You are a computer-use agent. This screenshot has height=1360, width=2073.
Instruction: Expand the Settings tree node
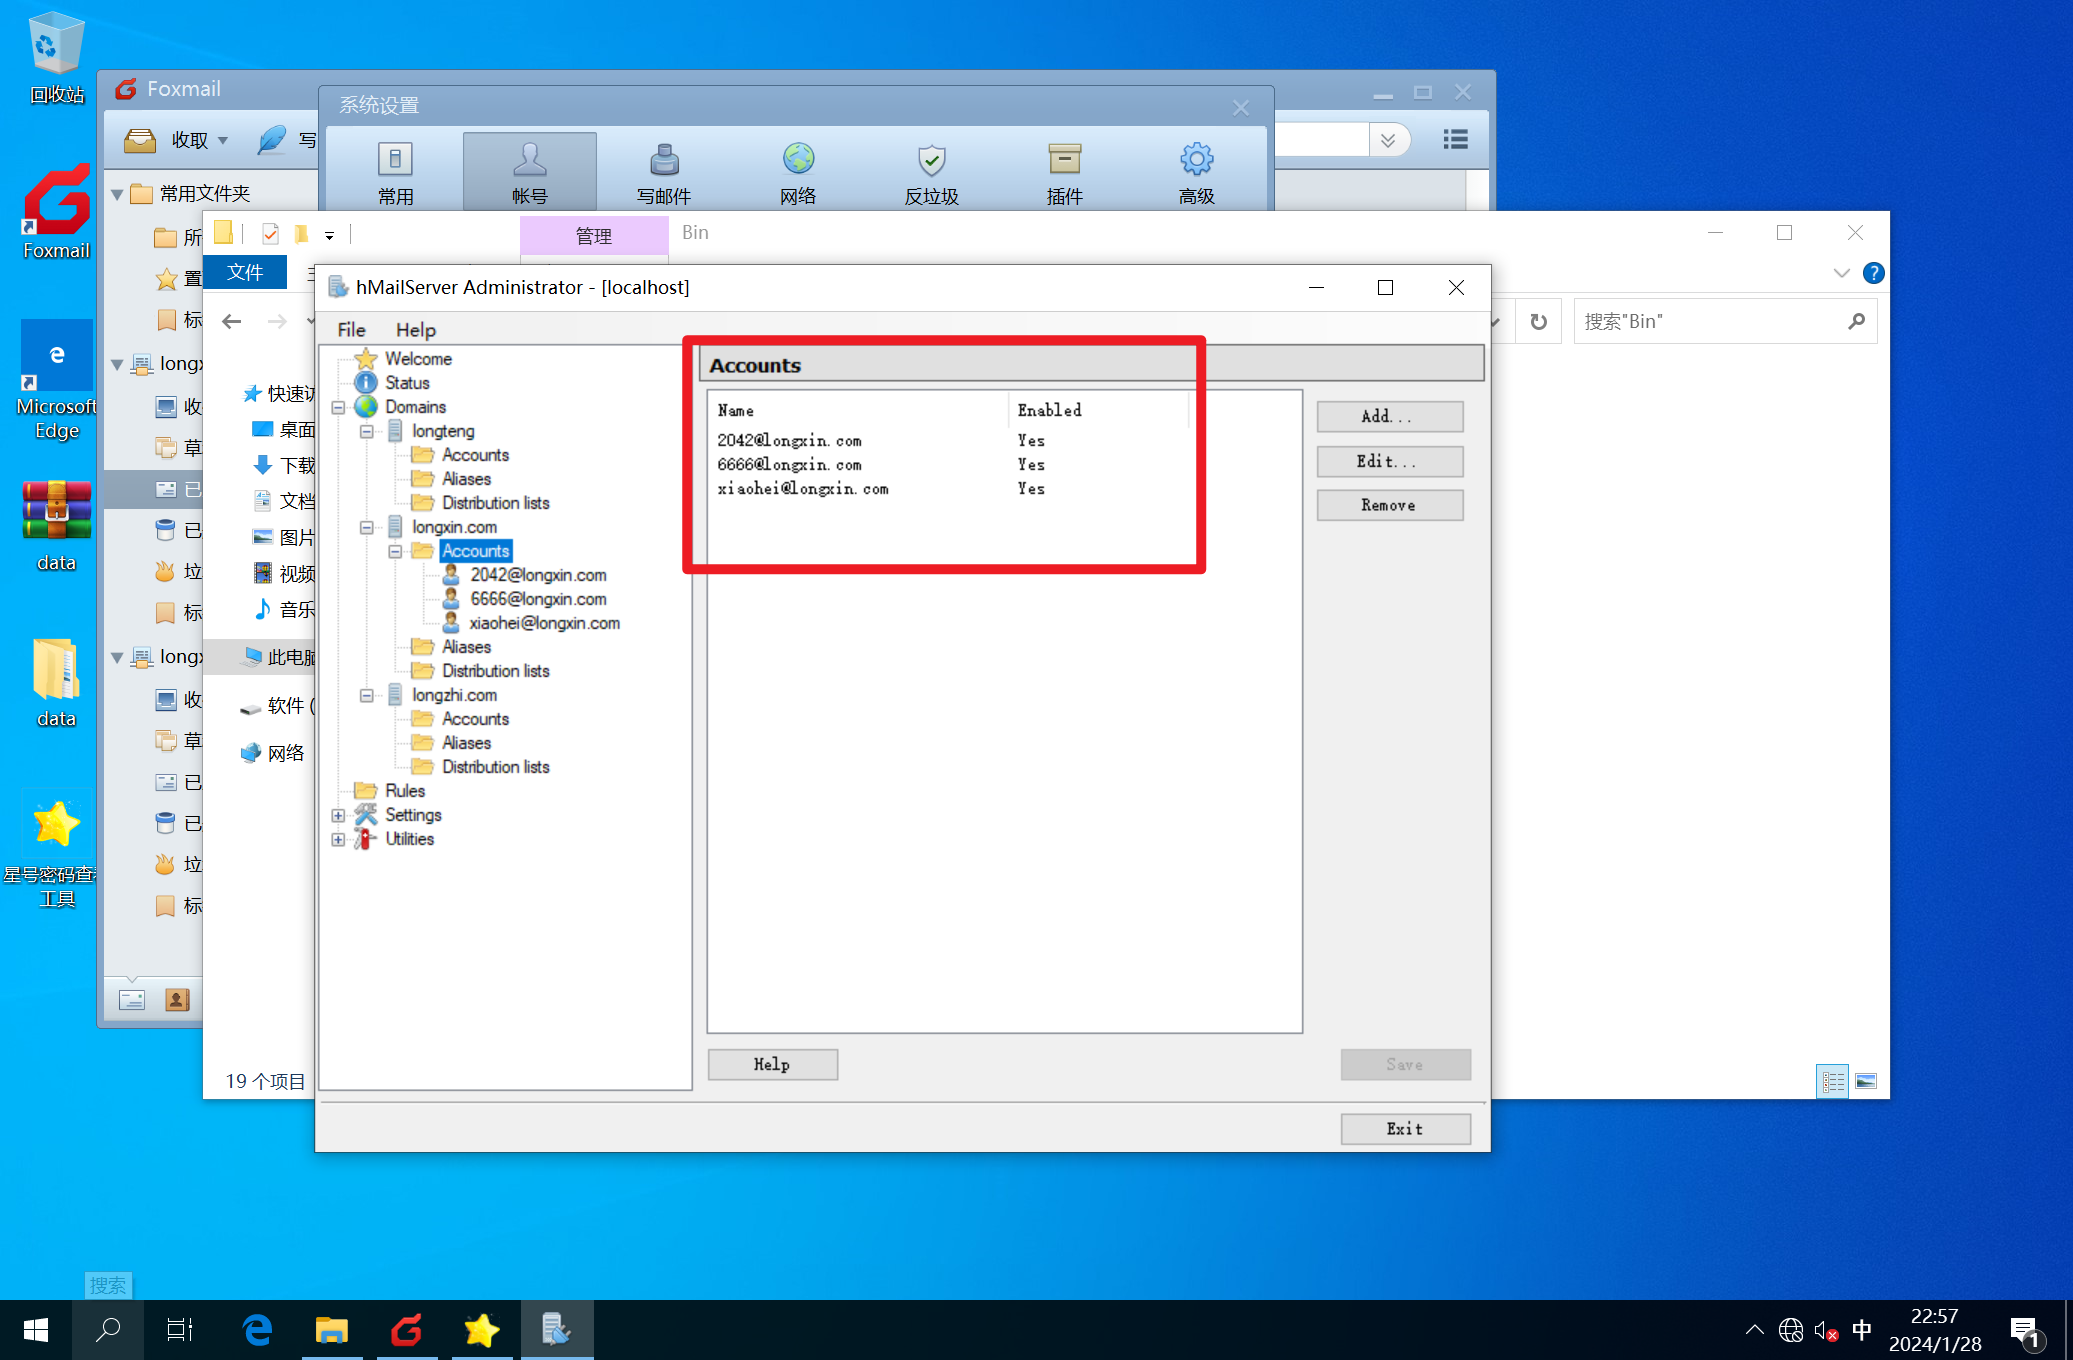(x=339, y=815)
